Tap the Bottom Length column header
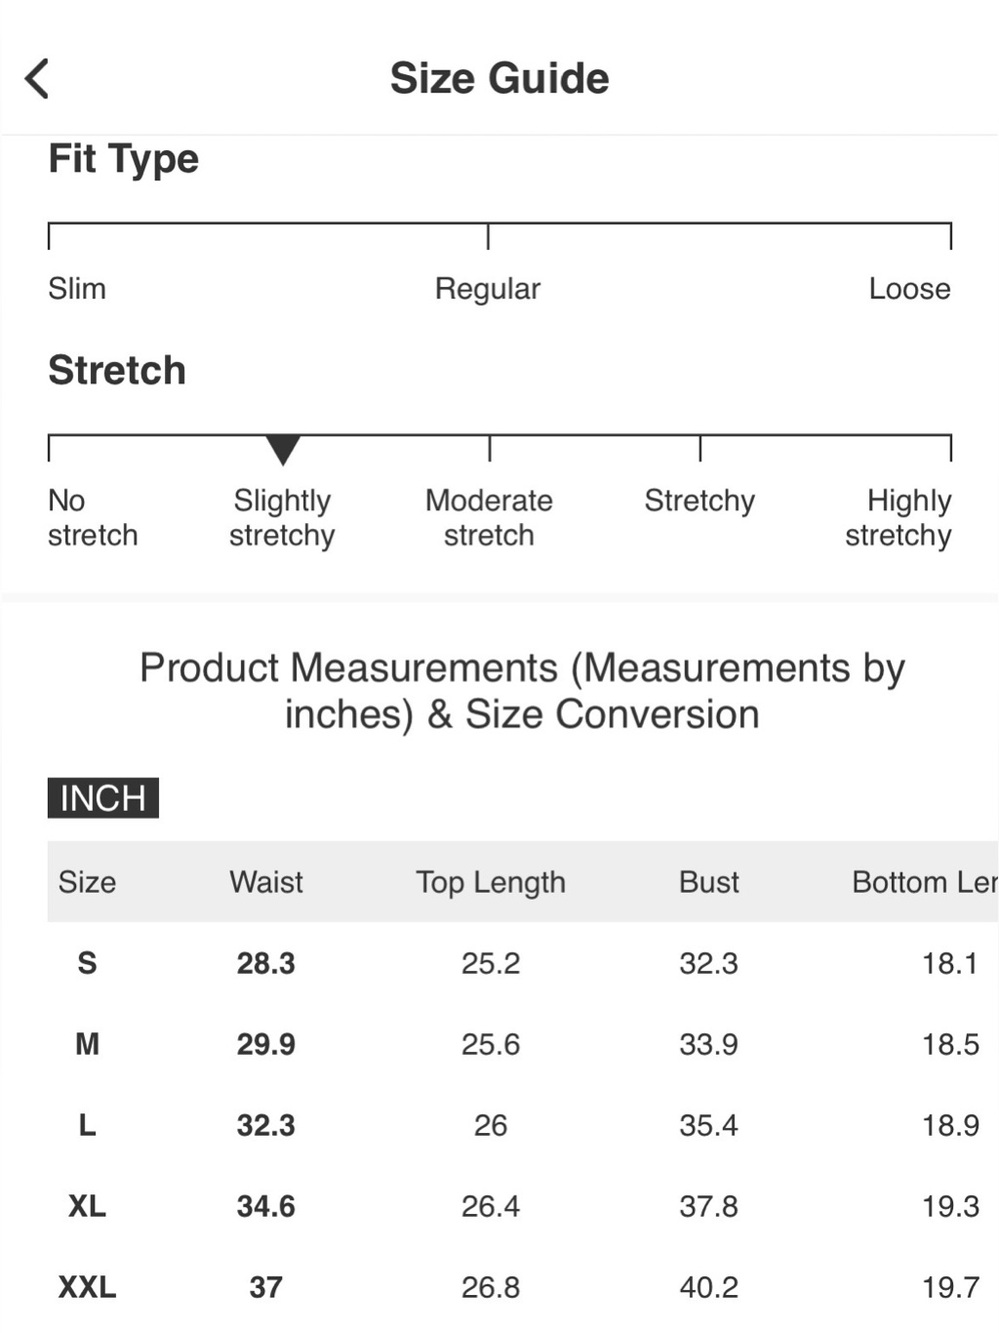The image size is (999, 1333). tap(925, 882)
